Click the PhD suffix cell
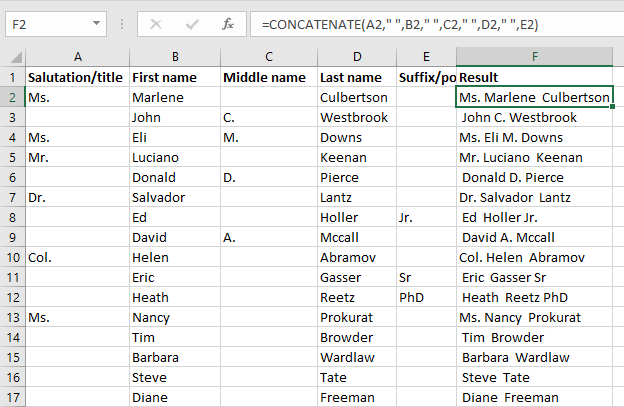 (425, 297)
